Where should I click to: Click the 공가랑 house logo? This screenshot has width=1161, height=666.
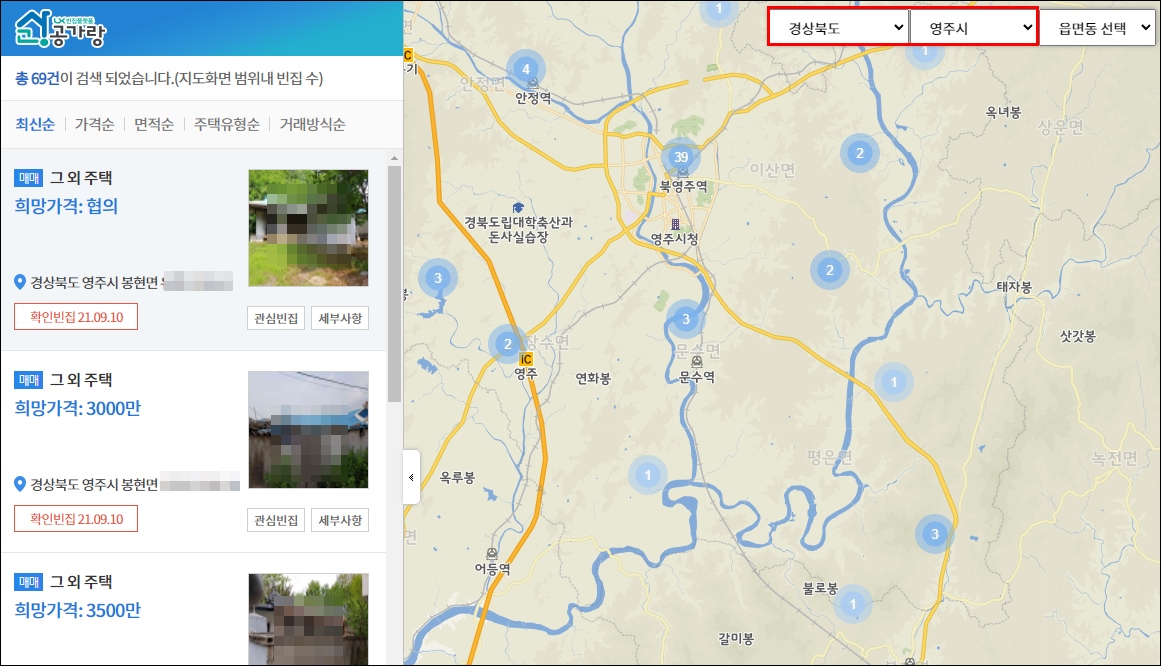point(60,28)
